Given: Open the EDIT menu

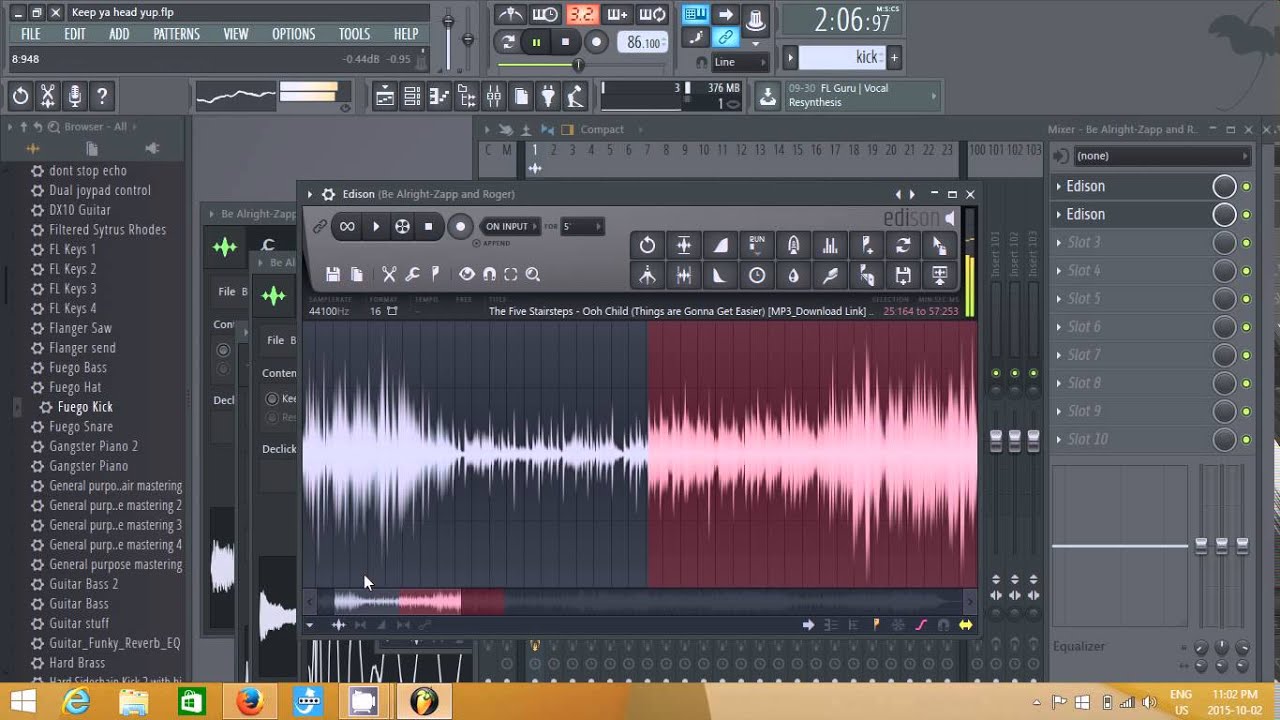Looking at the screenshot, I should [75, 34].
